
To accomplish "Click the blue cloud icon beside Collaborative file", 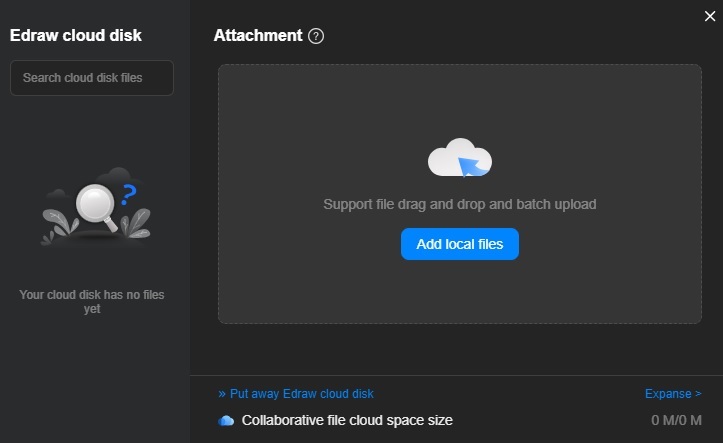I will (x=226, y=420).
